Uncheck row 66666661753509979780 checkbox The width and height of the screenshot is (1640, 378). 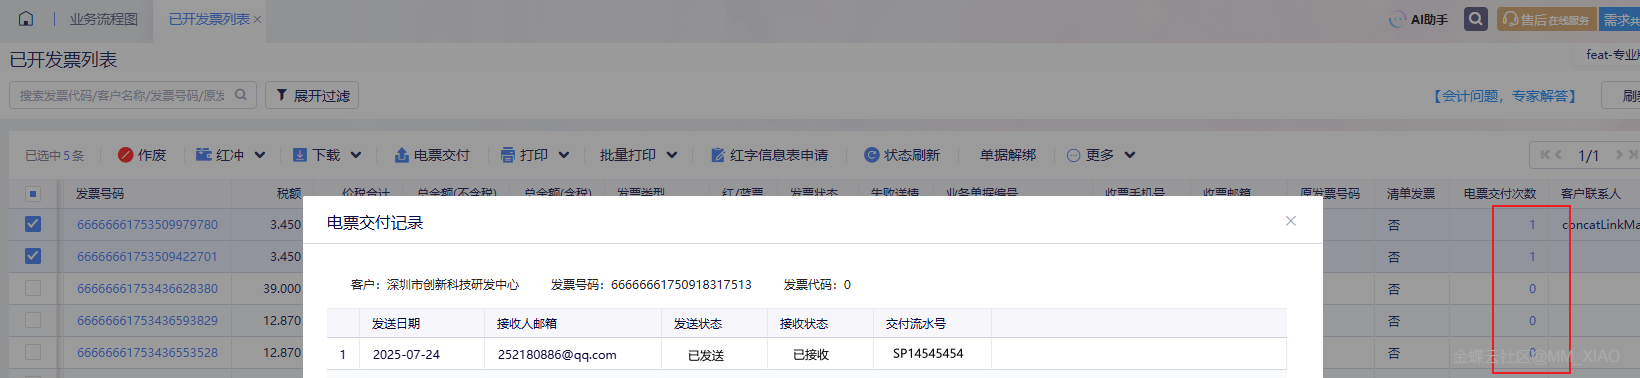[33, 224]
